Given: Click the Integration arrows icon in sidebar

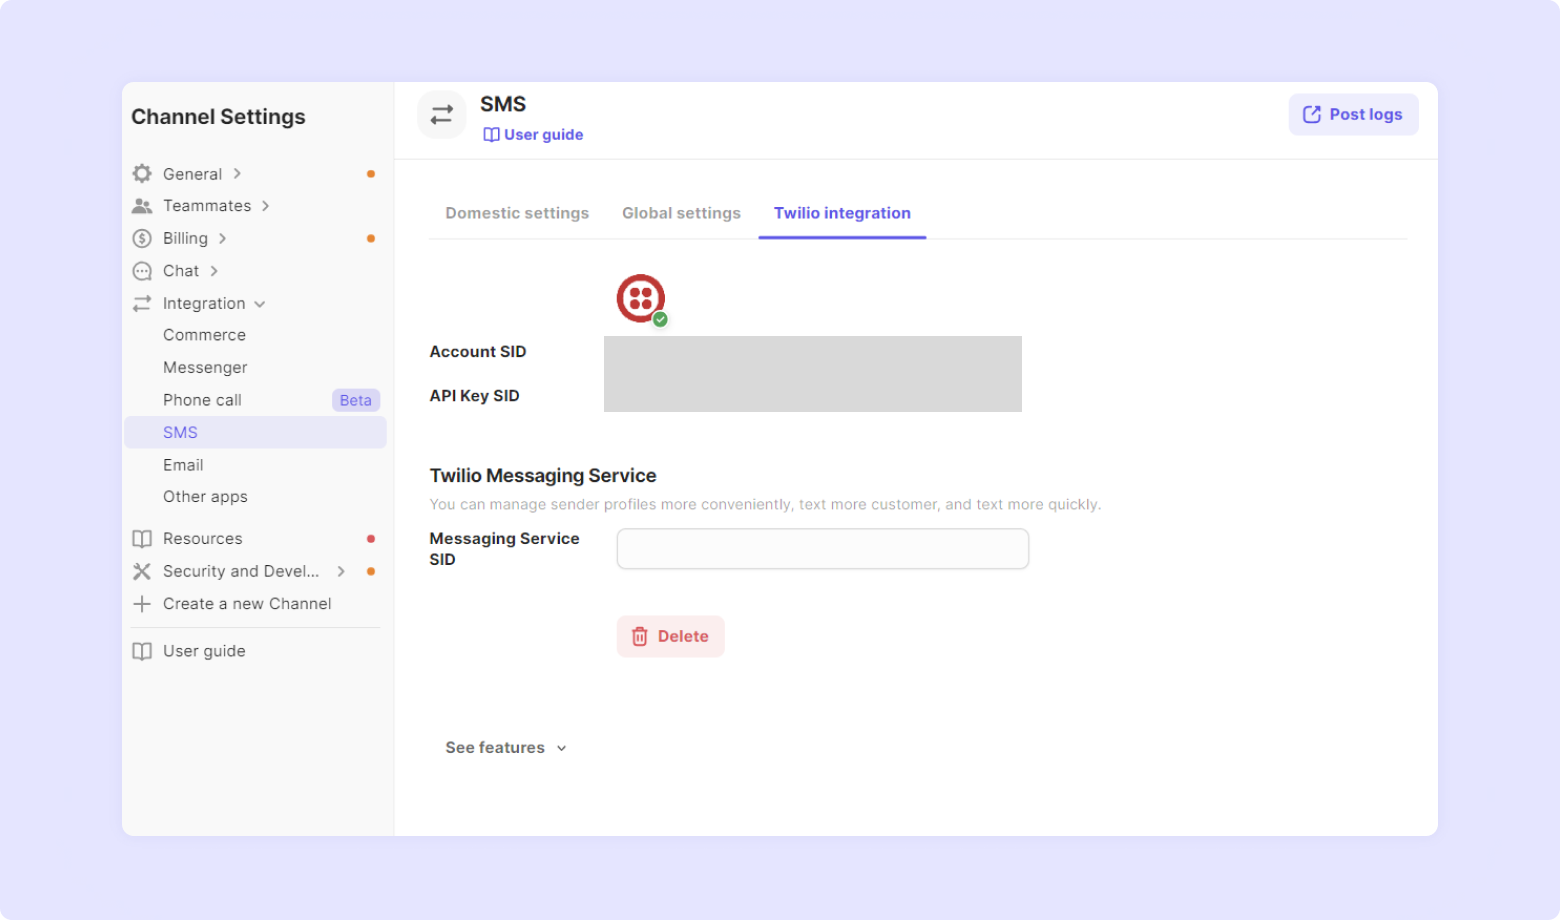Looking at the screenshot, I should click(142, 303).
